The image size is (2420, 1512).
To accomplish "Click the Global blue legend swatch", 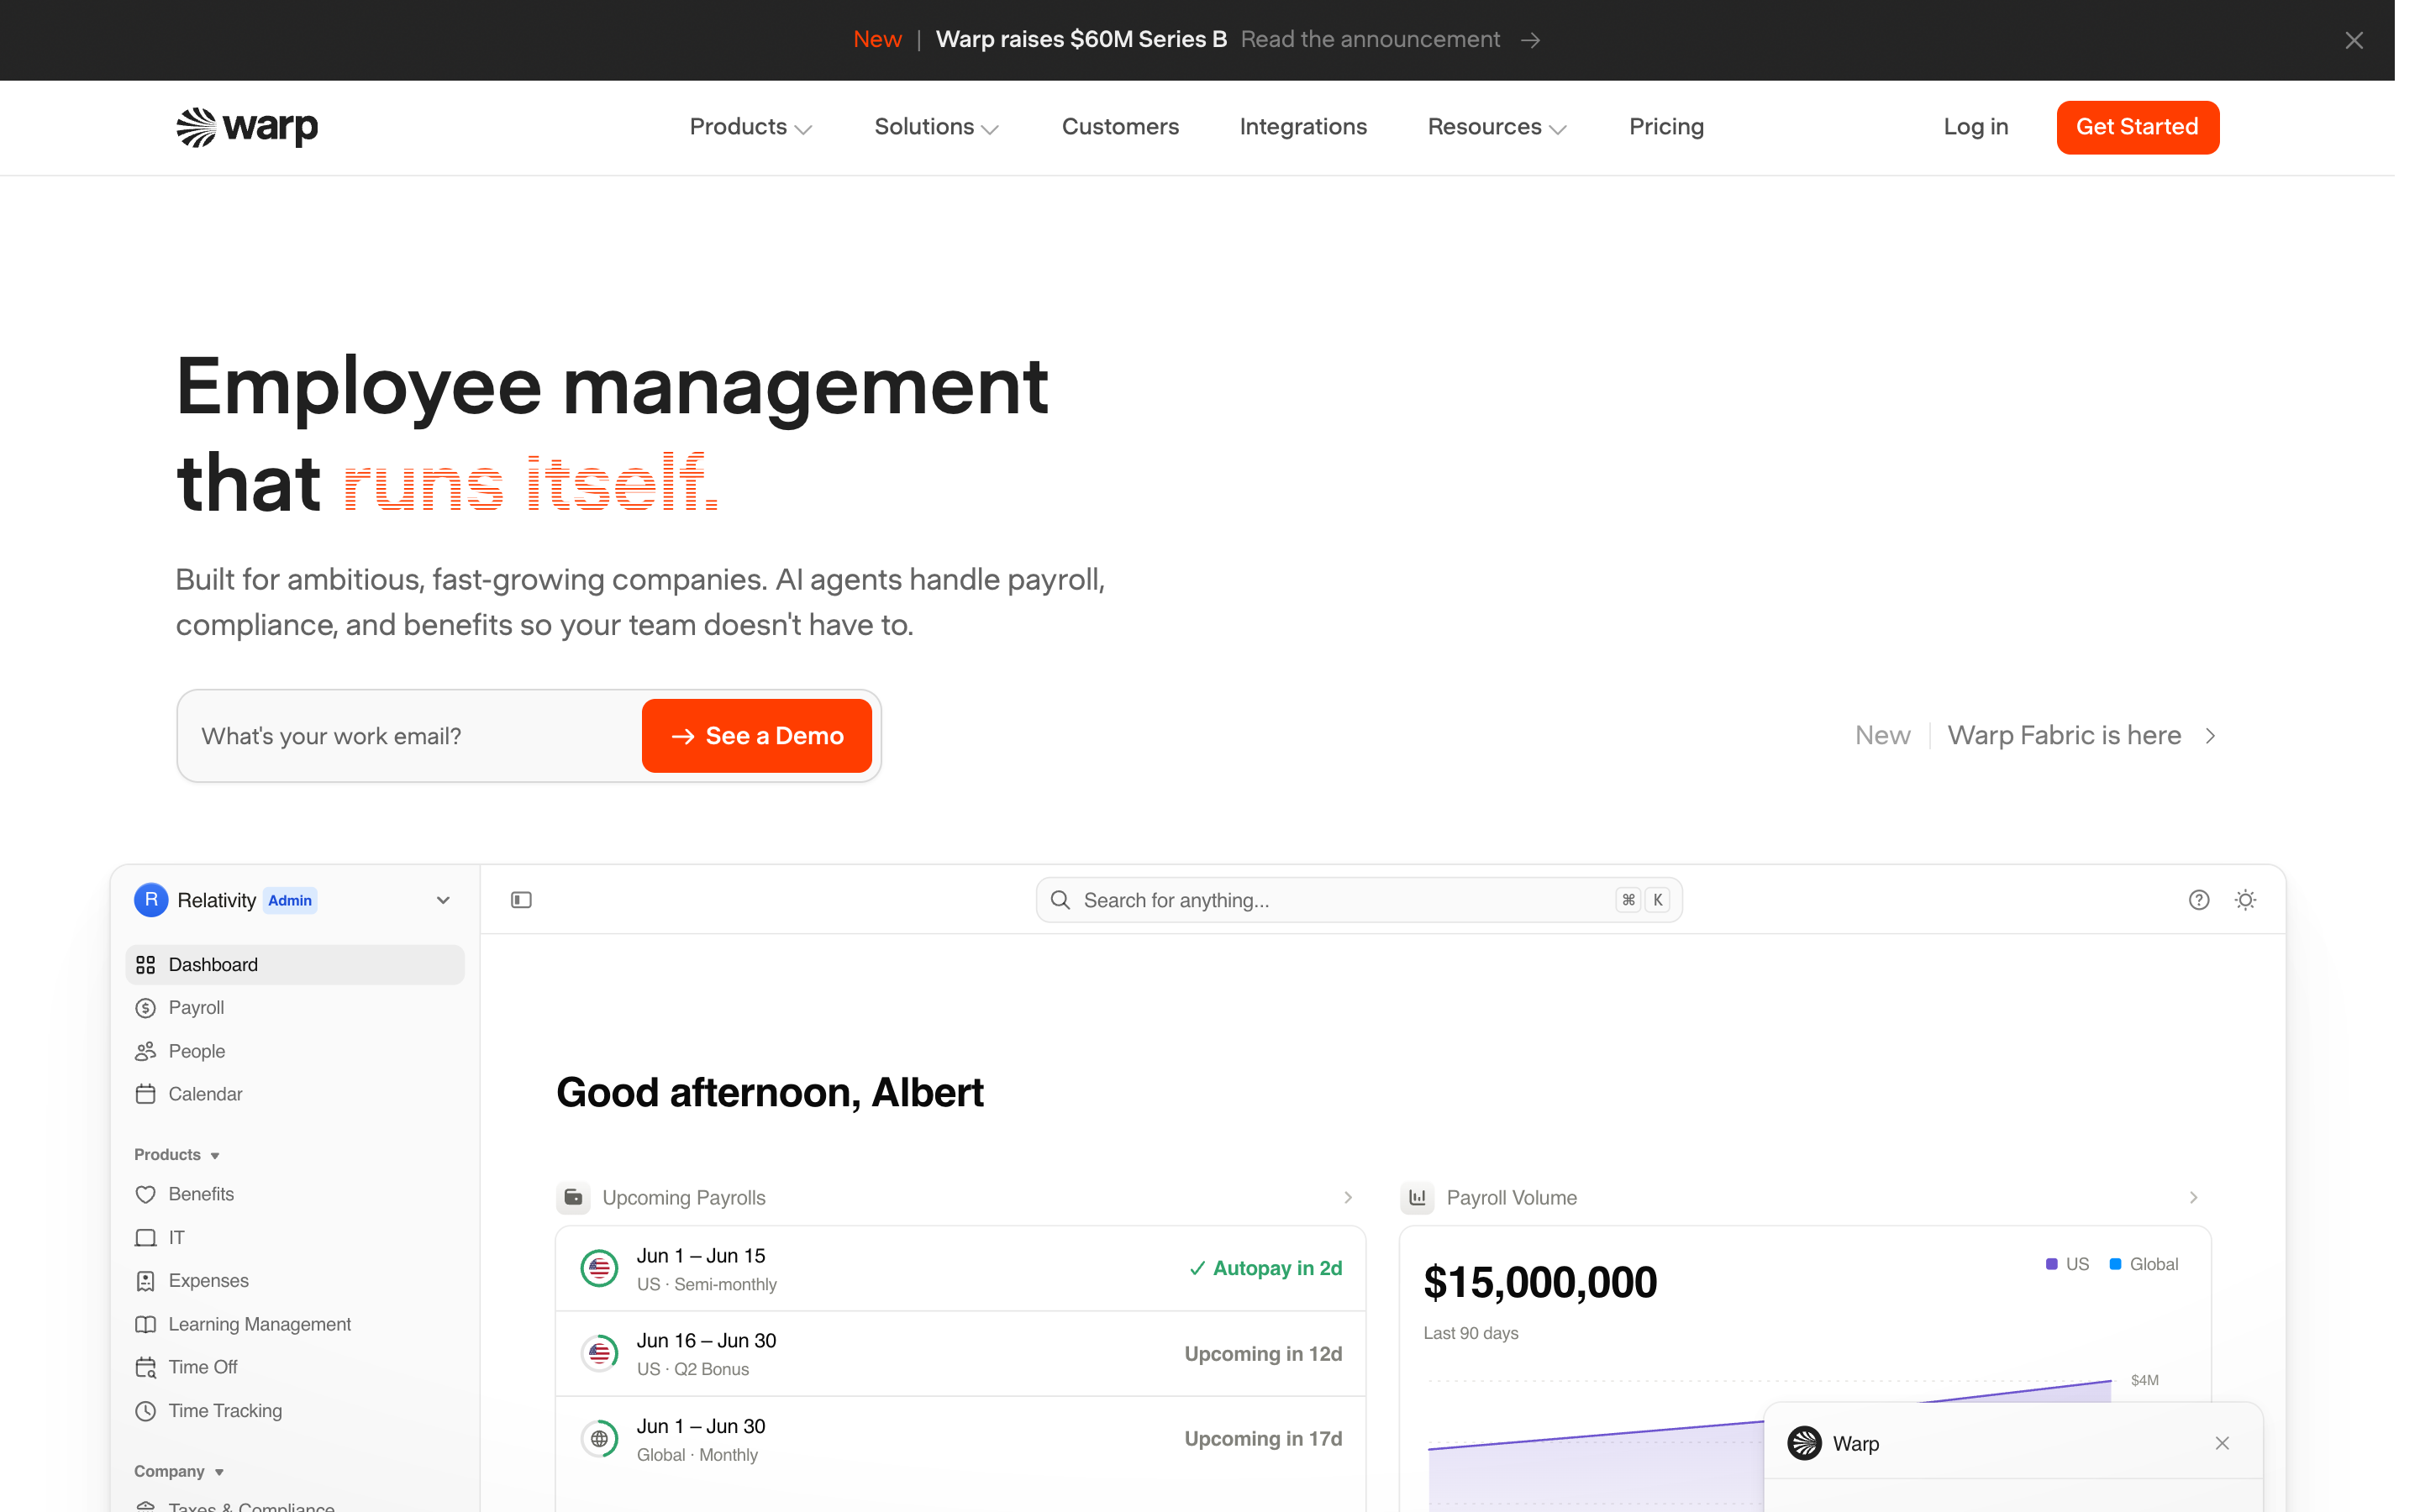I will pos(2114,1264).
